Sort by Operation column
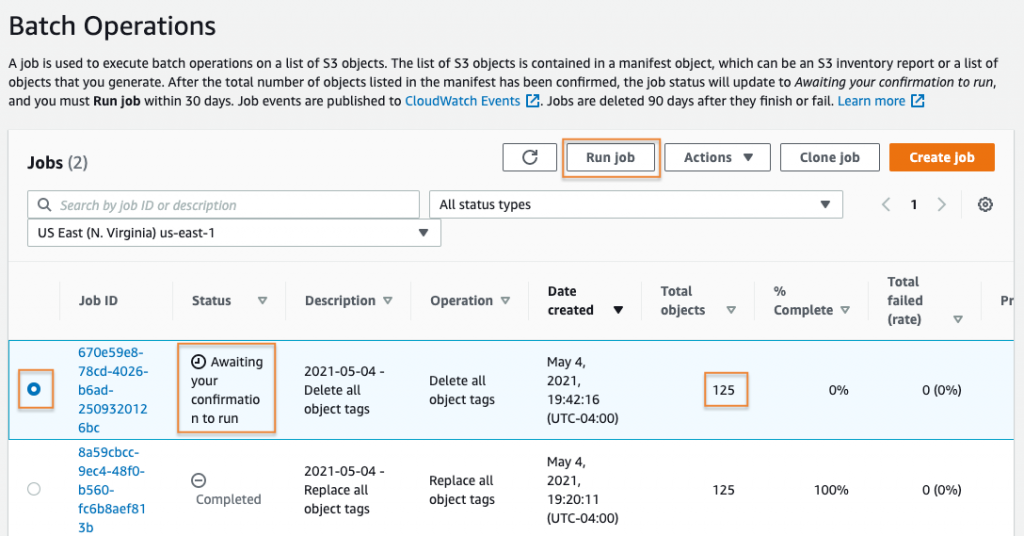 click(x=505, y=301)
